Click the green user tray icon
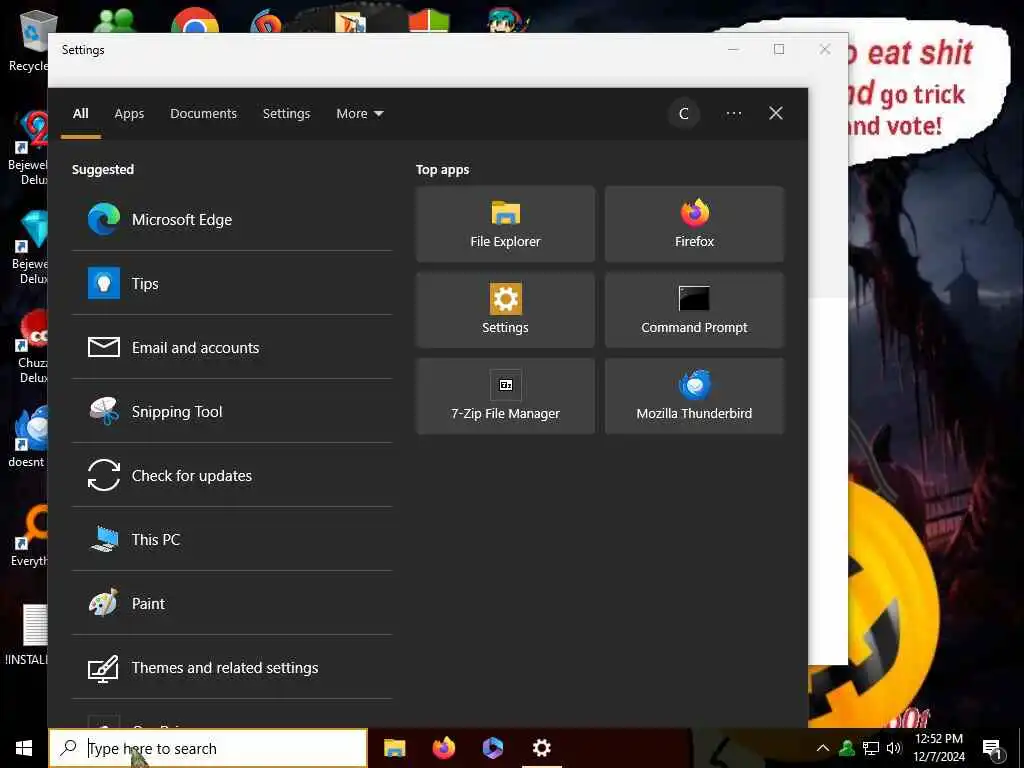Viewport: 1024px width, 768px height. 847,748
